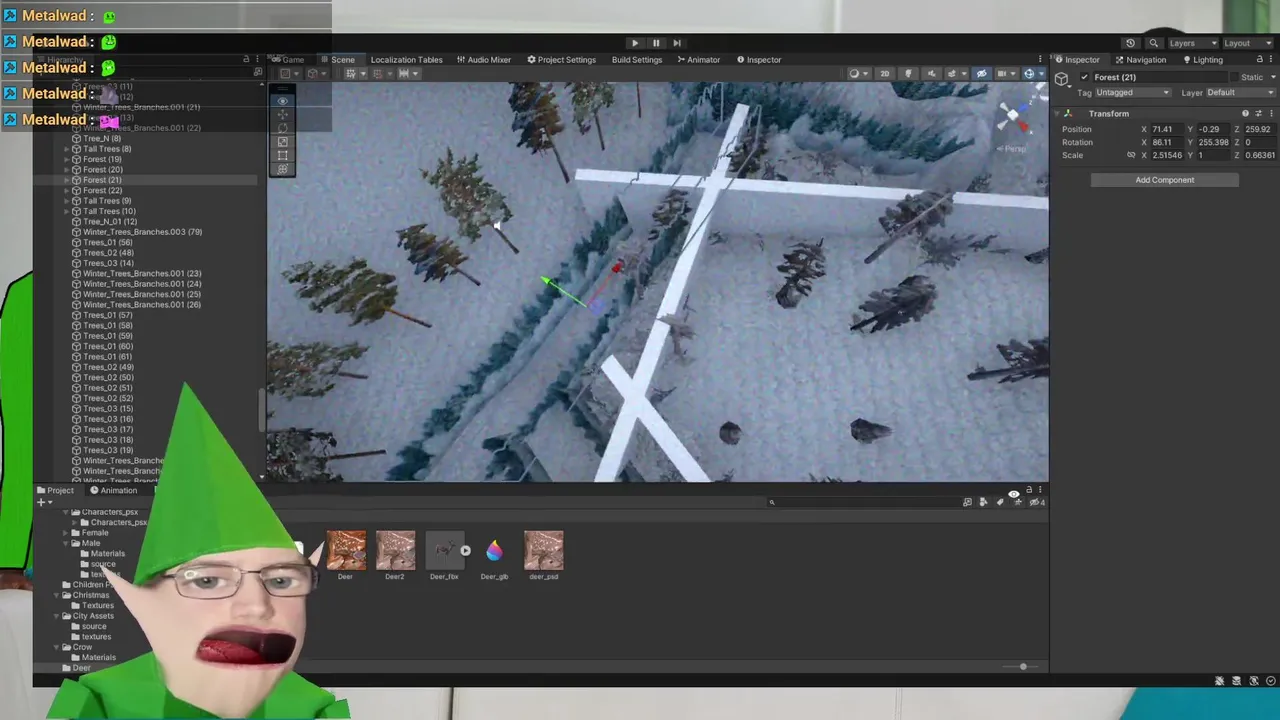The image size is (1280, 720).
Task: Select the View (eye) tool in the scene
Action: click(x=283, y=100)
